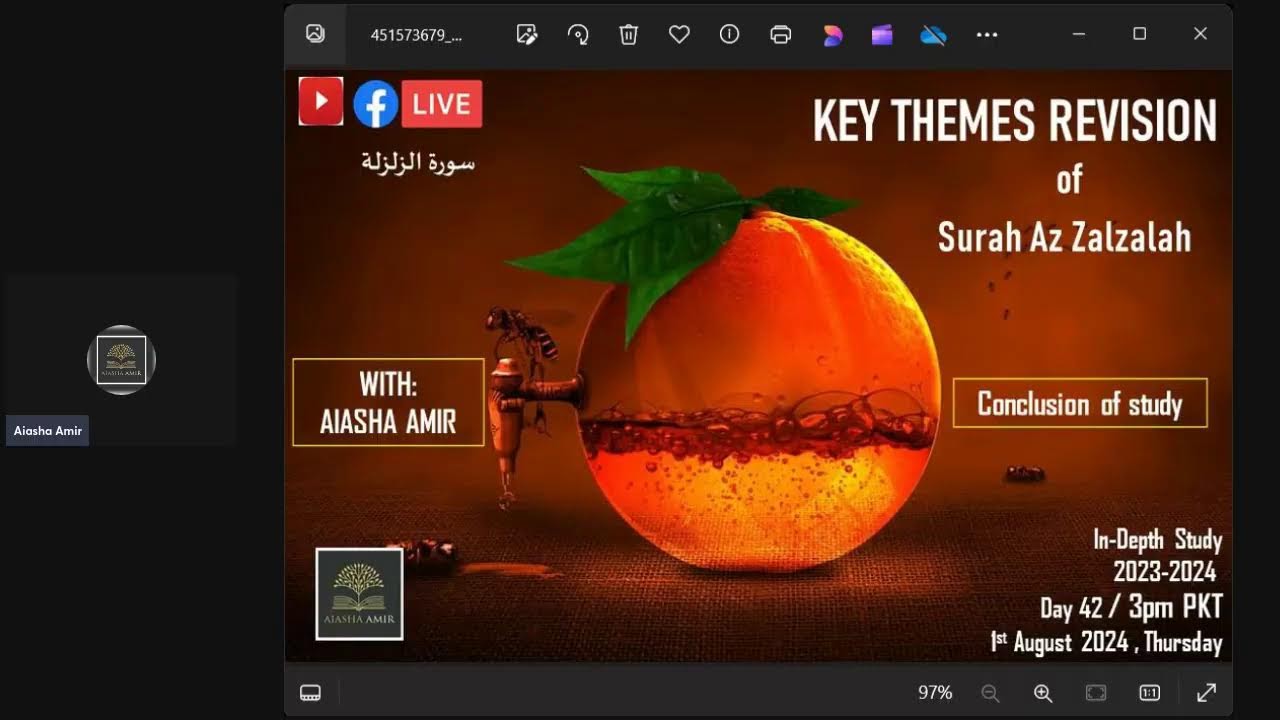Select file name 451573679_ in title bar
Image resolution: width=1280 pixels, height=720 pixels.
point(416,35)
